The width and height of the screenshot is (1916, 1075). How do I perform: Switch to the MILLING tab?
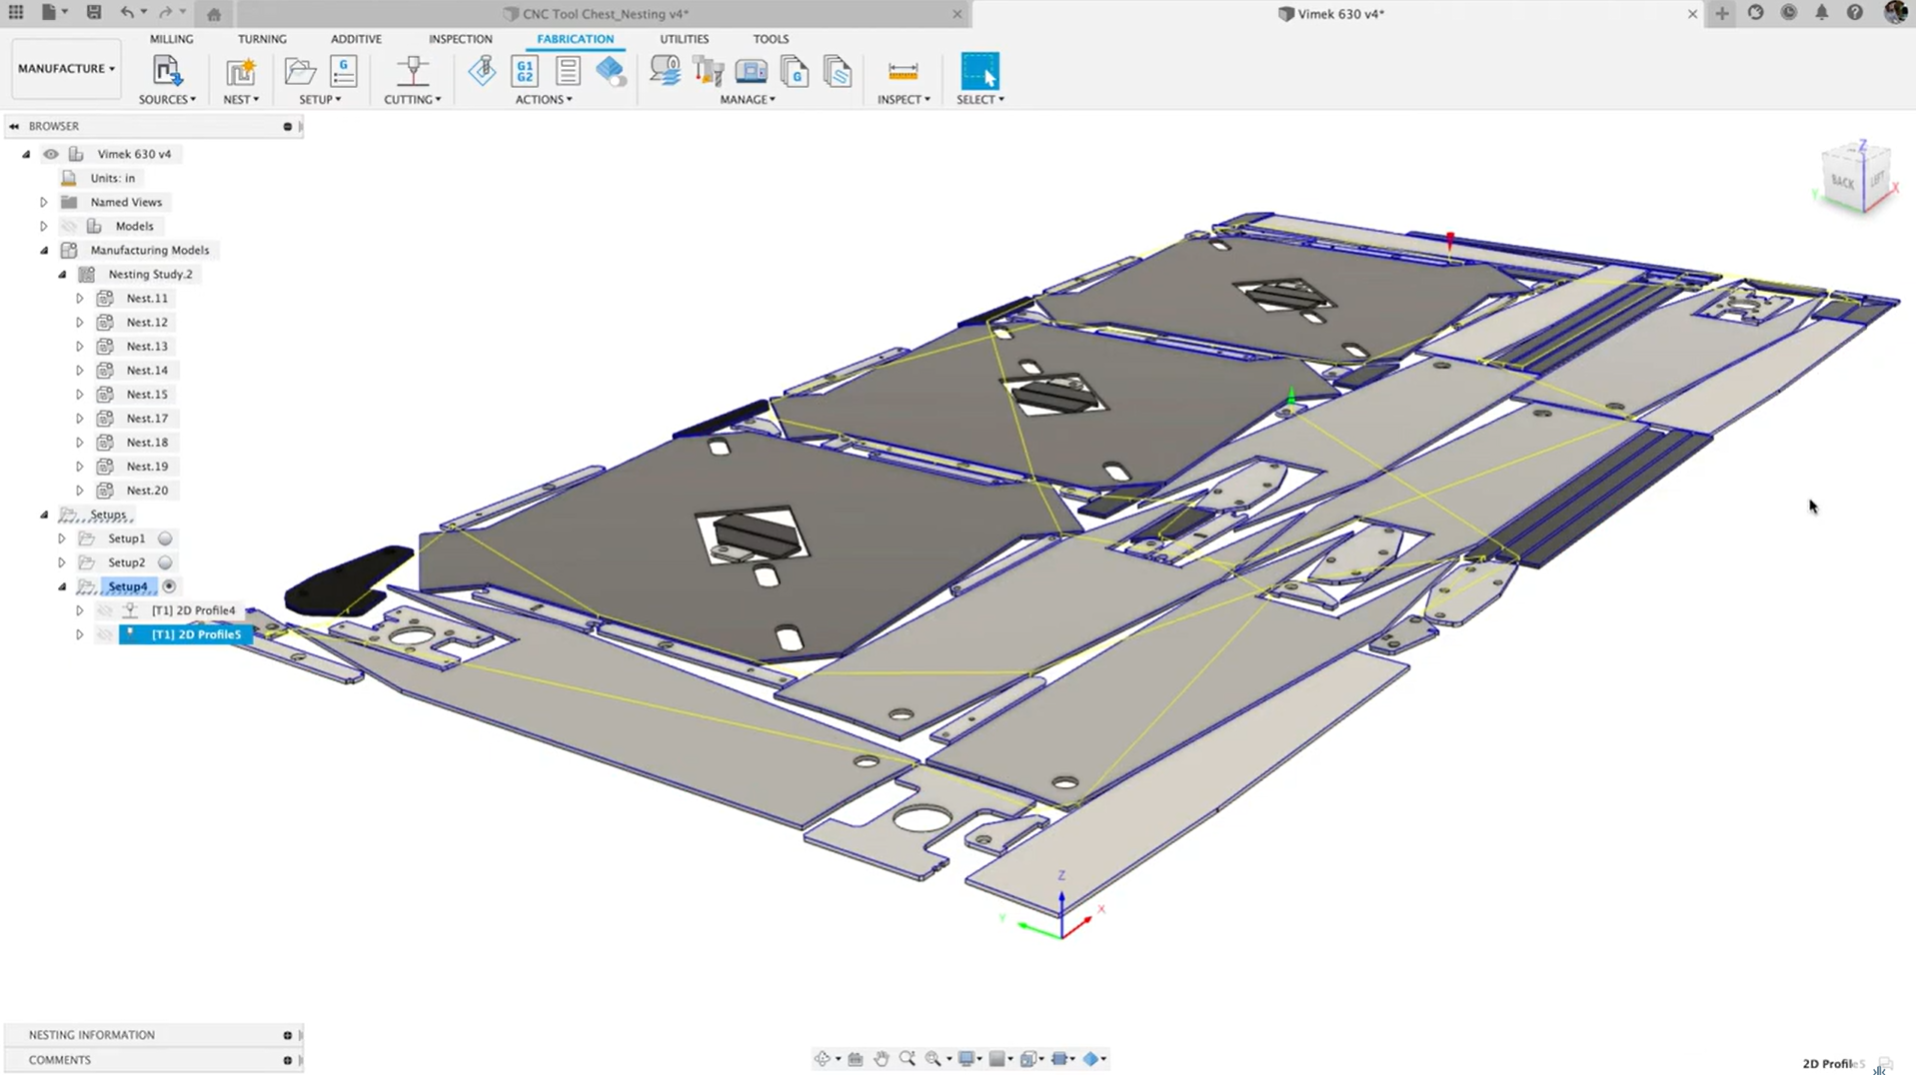pos(172,39)
